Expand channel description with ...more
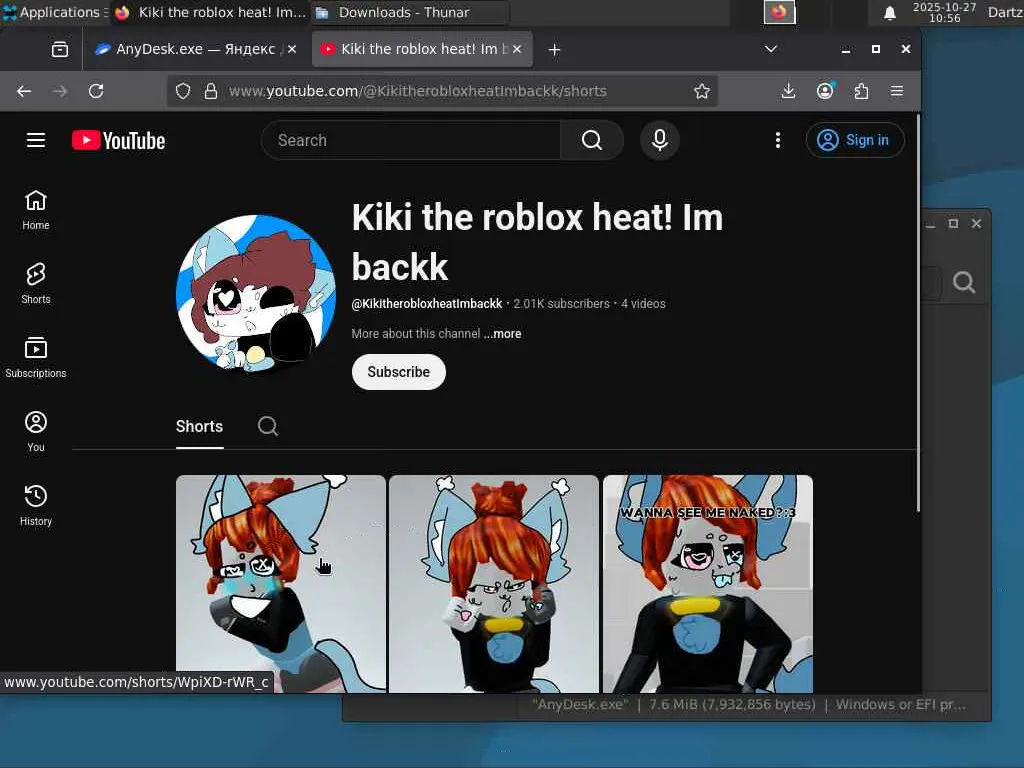This screenshot has height=768, width=1024. [502, 334]
